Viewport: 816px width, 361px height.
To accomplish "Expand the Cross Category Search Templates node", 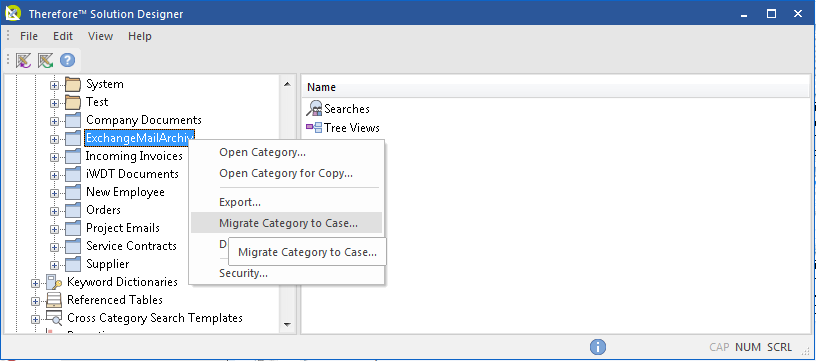I will [x=35, y=319].
